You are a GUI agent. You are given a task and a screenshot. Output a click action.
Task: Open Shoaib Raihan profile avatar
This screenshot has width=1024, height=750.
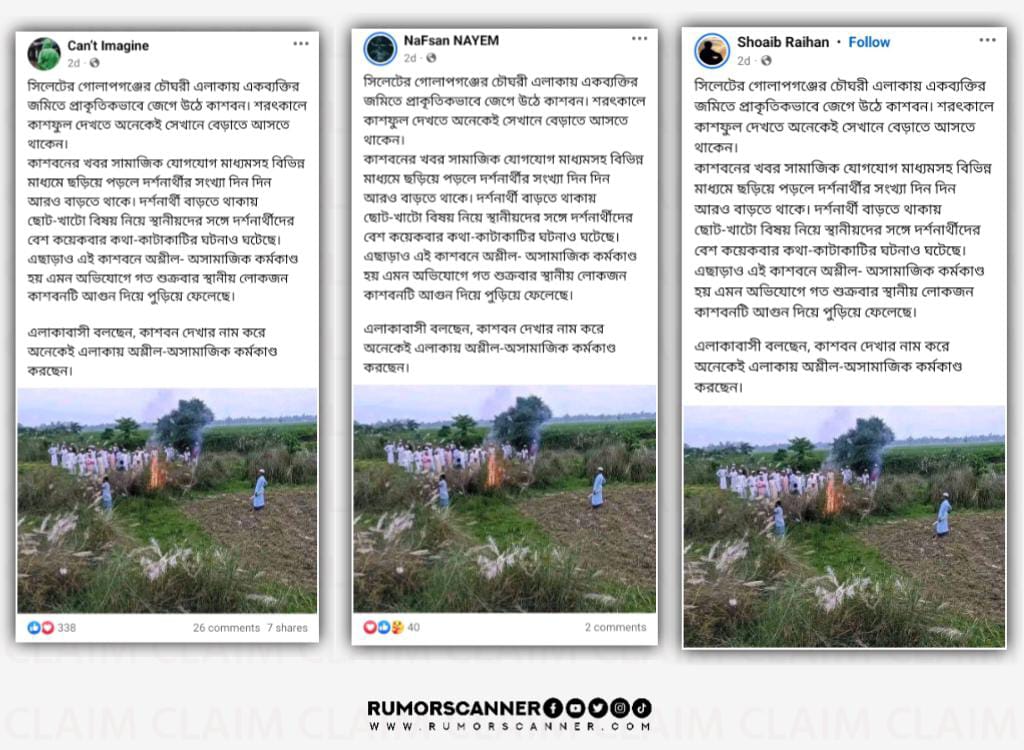click(x=711, y=51)
